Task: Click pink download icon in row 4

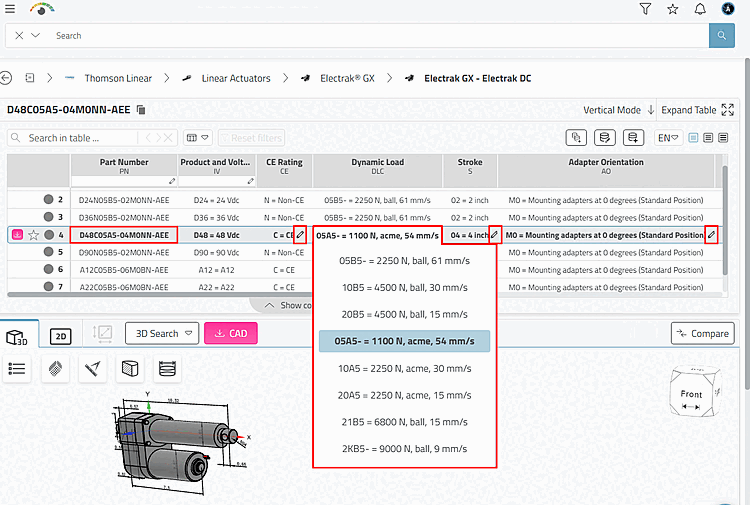Action: click(x=17, y=234)
